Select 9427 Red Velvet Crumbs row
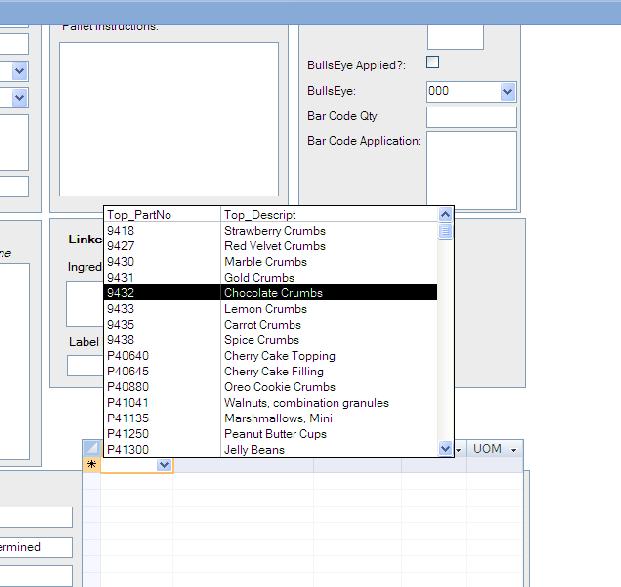Screen dimensions: 621x587 coord(270,246)
